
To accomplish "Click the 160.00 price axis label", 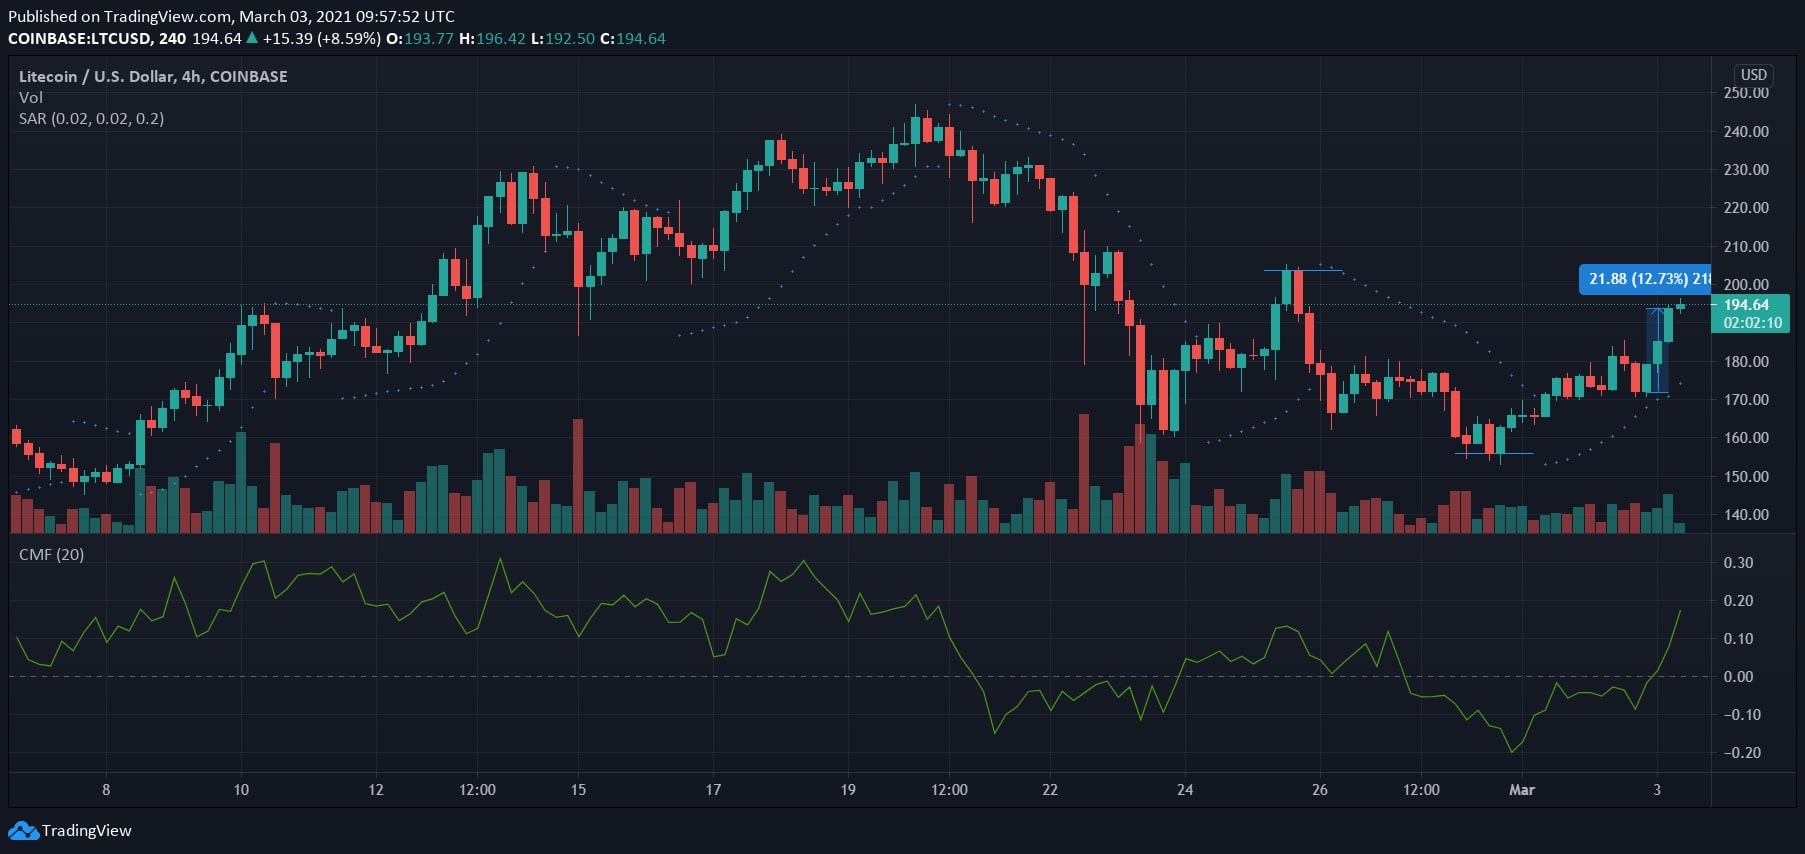I will pyautogui.click(x=1746, y=437).
